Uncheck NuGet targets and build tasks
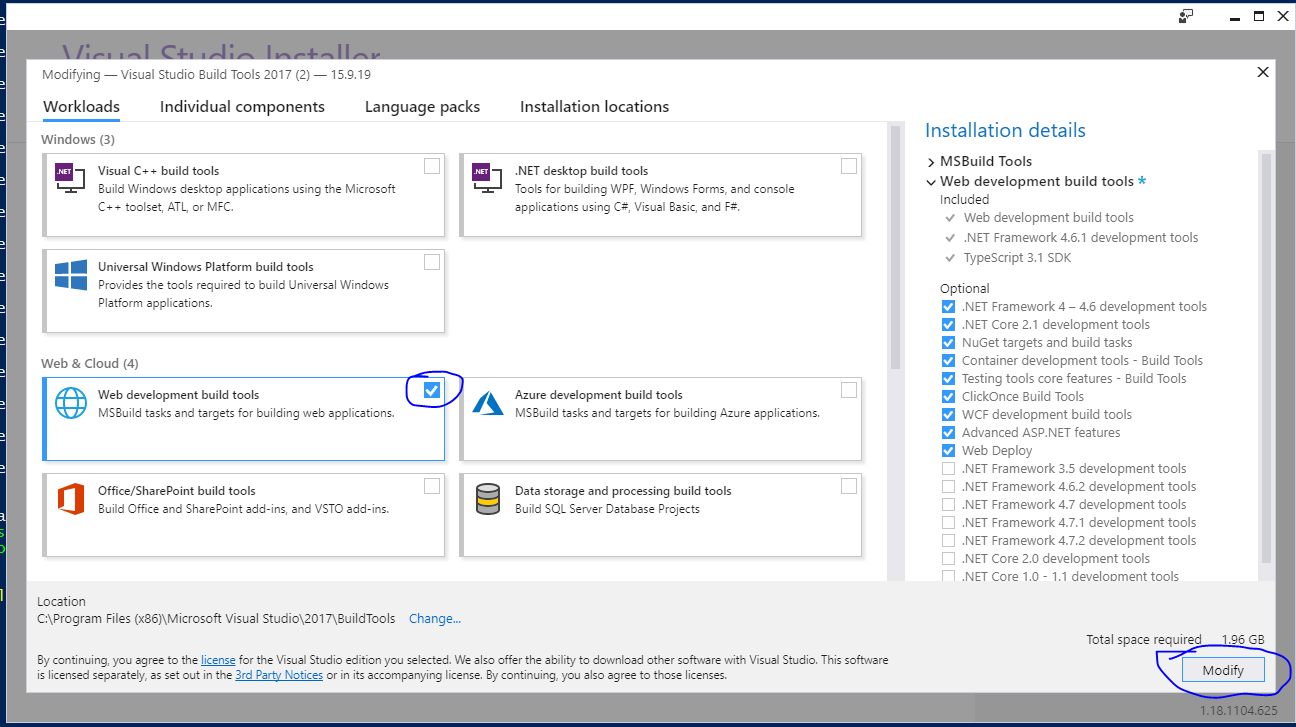 [x=948, y=343]
